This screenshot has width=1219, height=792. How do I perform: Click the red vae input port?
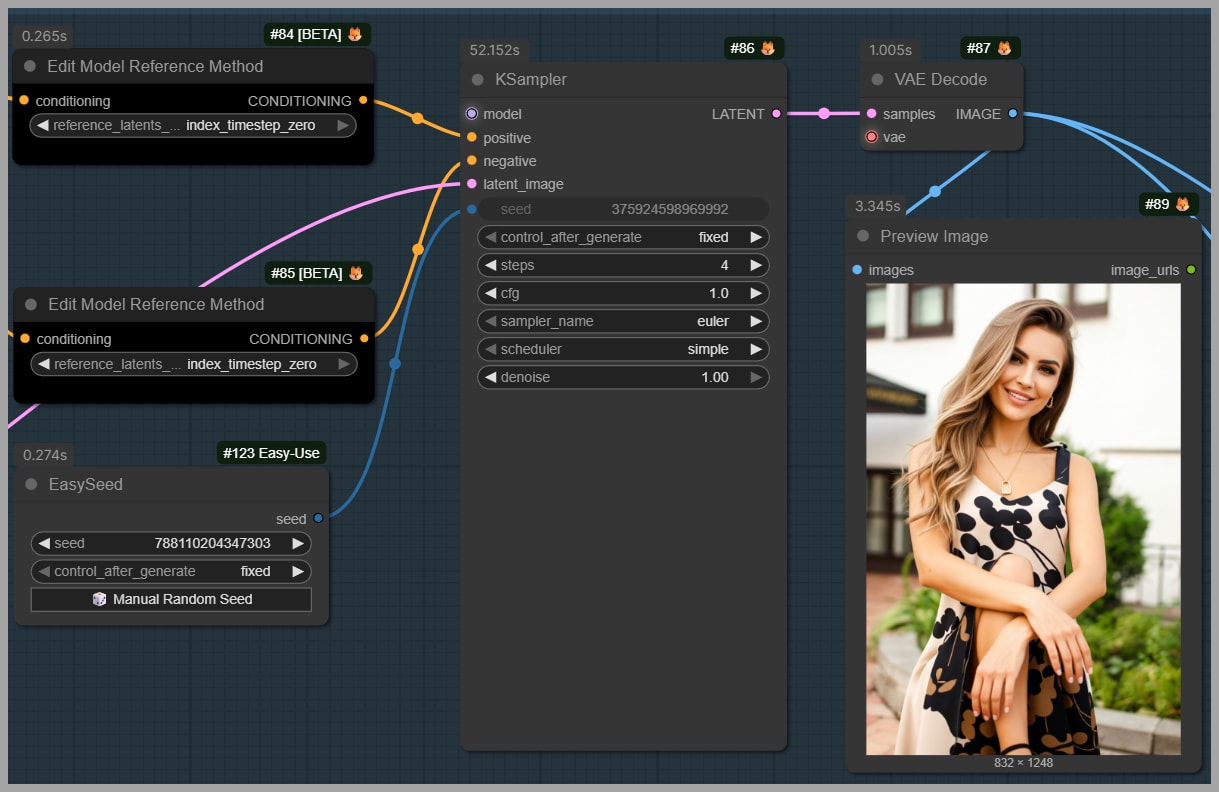coord(871,137)
